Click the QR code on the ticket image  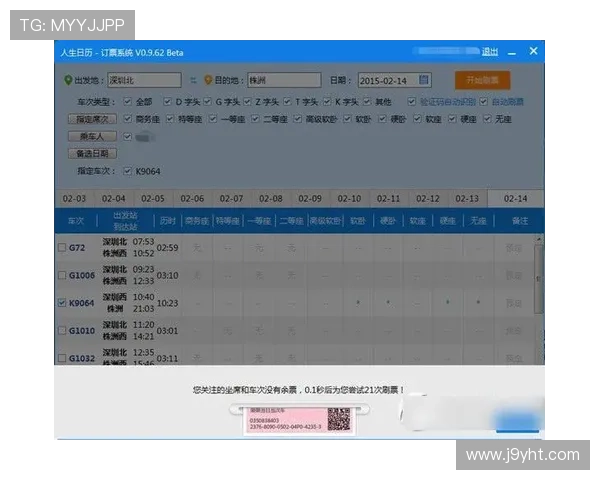point(339,419)
